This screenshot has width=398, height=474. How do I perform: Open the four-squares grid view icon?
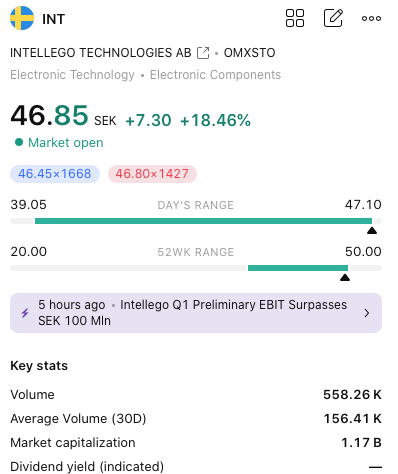(x=295, y=18)
